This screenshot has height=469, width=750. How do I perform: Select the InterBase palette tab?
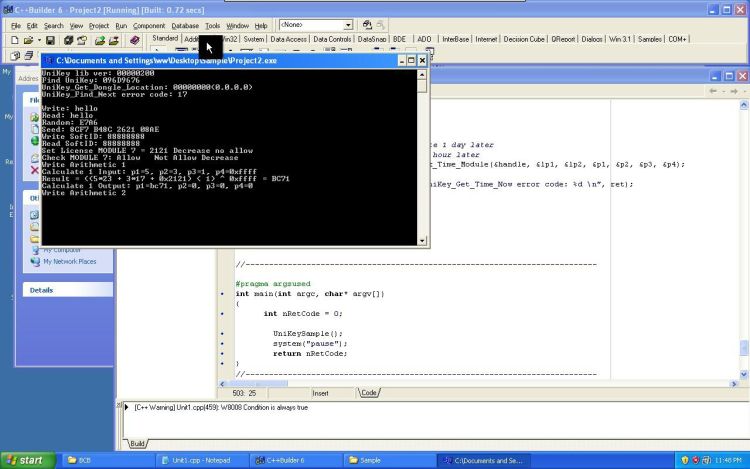(x=455, y=39)
